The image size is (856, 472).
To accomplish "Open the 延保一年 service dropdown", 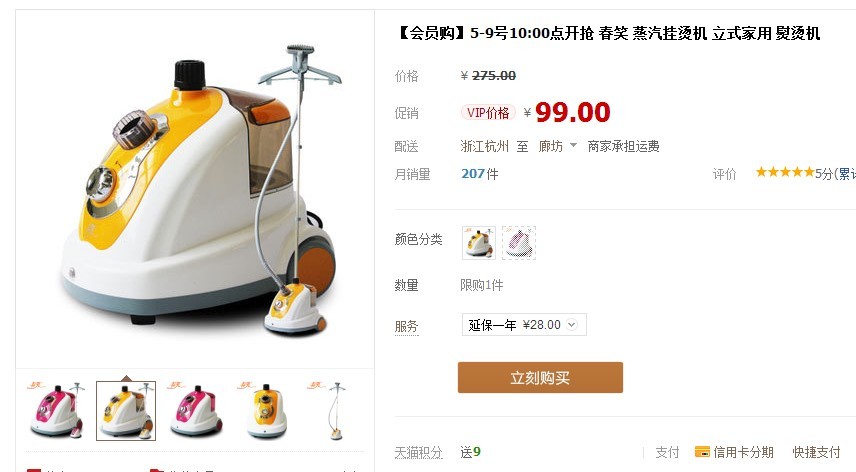I will pyautogui.click(x=524, y=325).
